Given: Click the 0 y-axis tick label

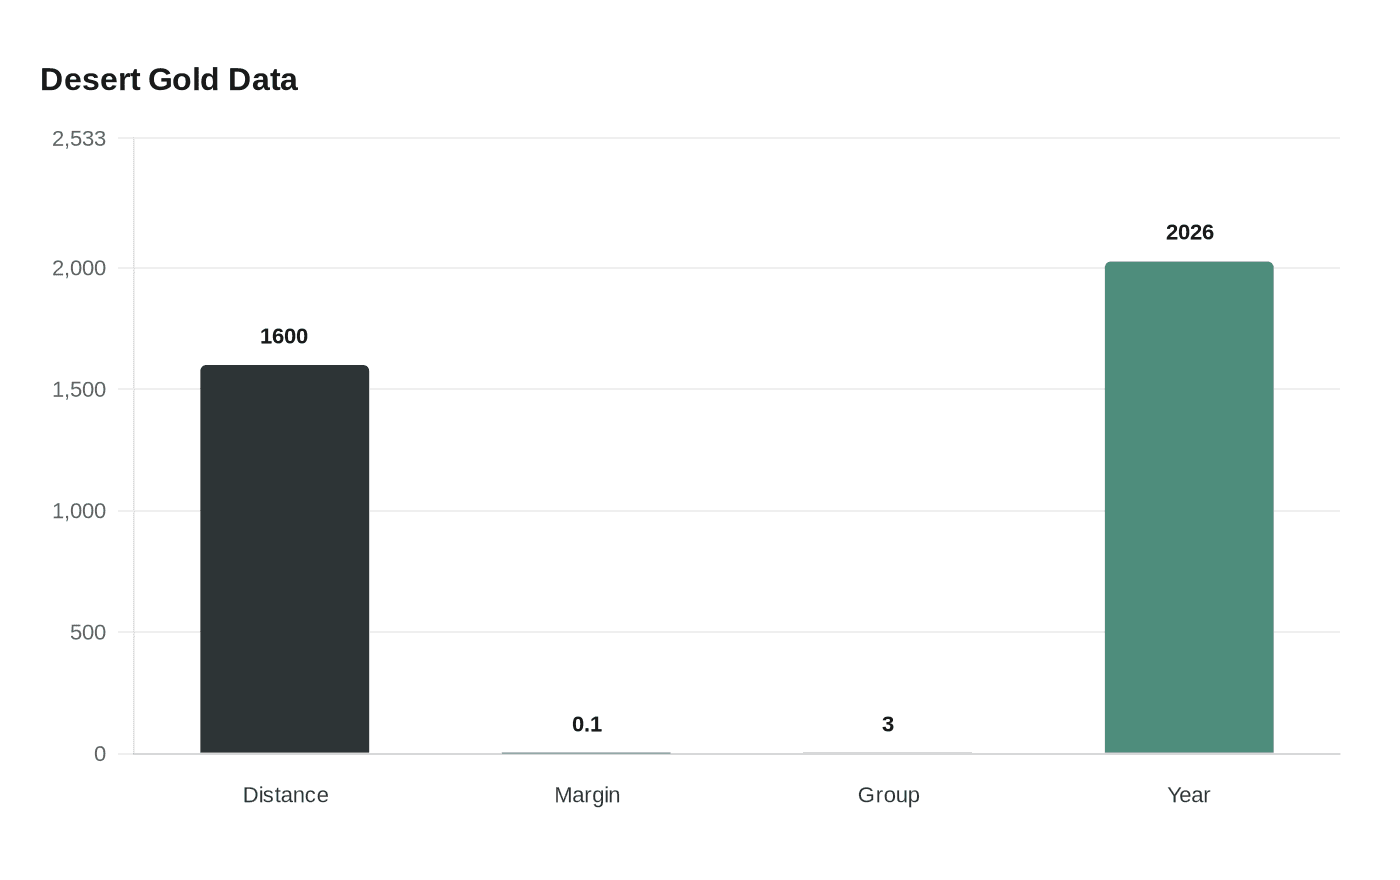Looking at the screenshot, I should (100, 754).
